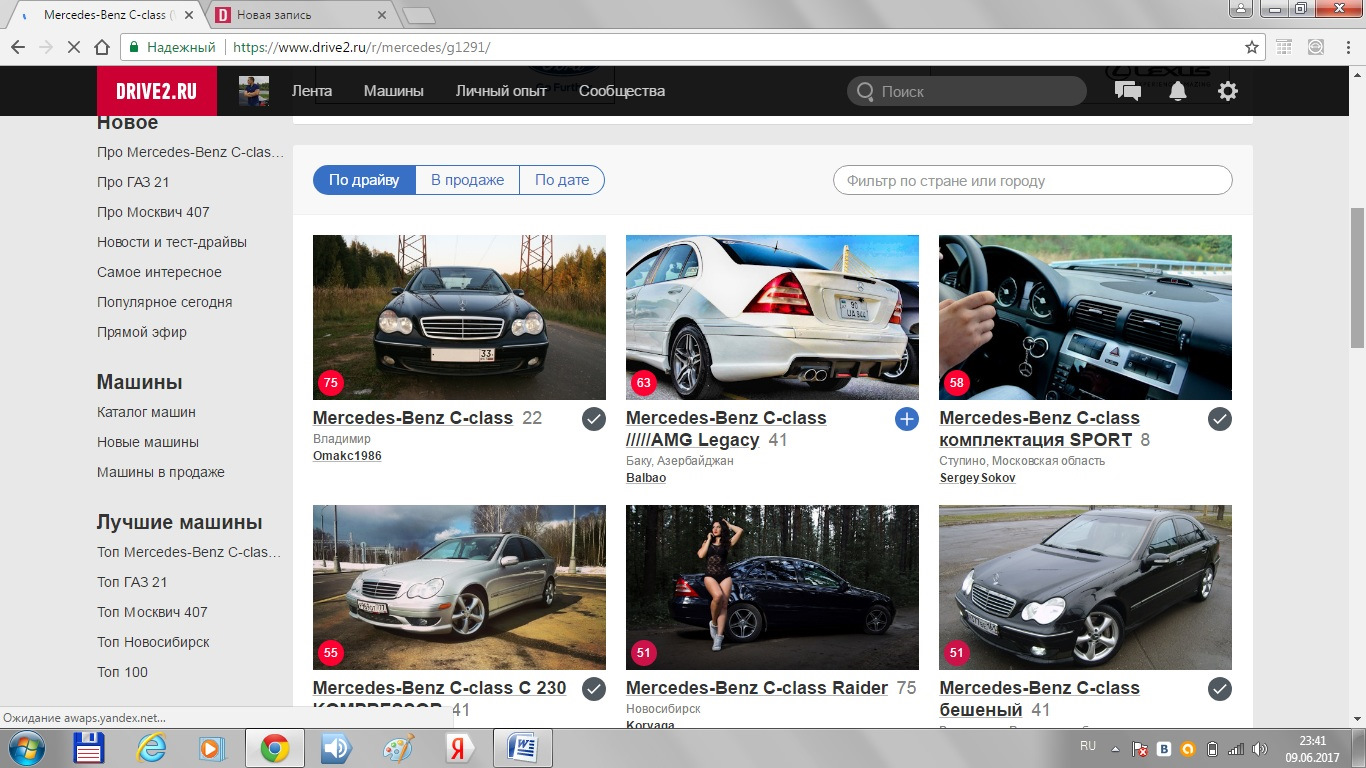The width and height of the screenshot is (1366, 768).
Task: Open Новые машины link
Action: [x=148, y=442]
